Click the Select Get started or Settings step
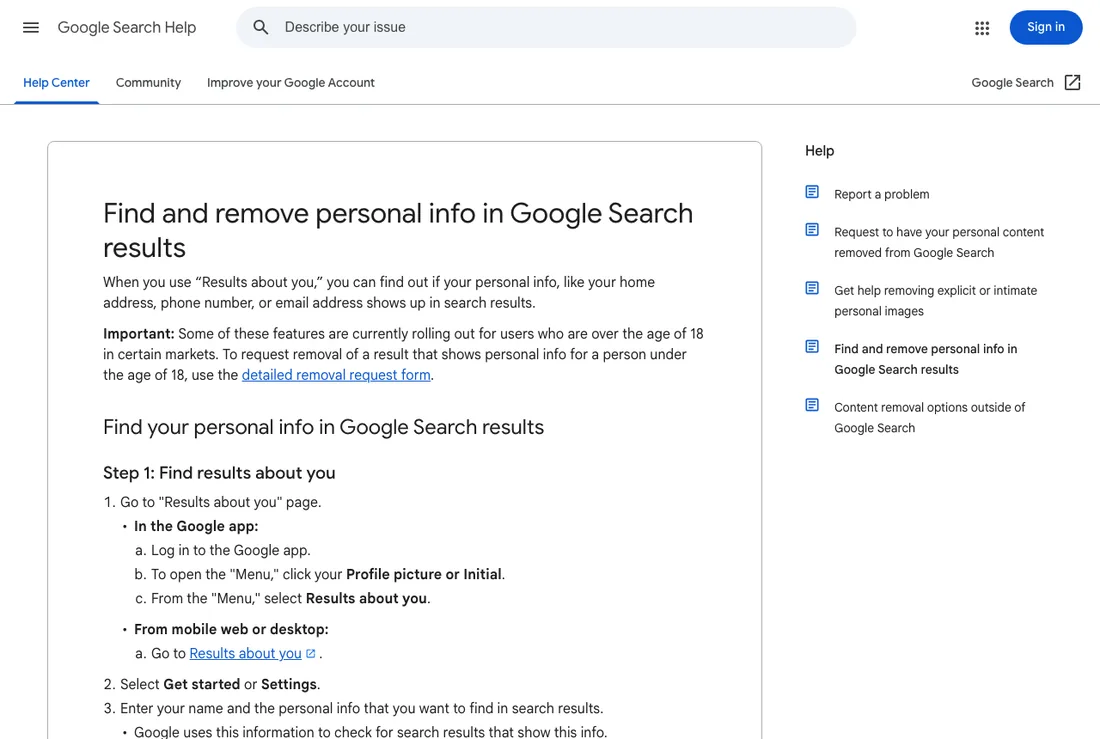 coord(220,684)
